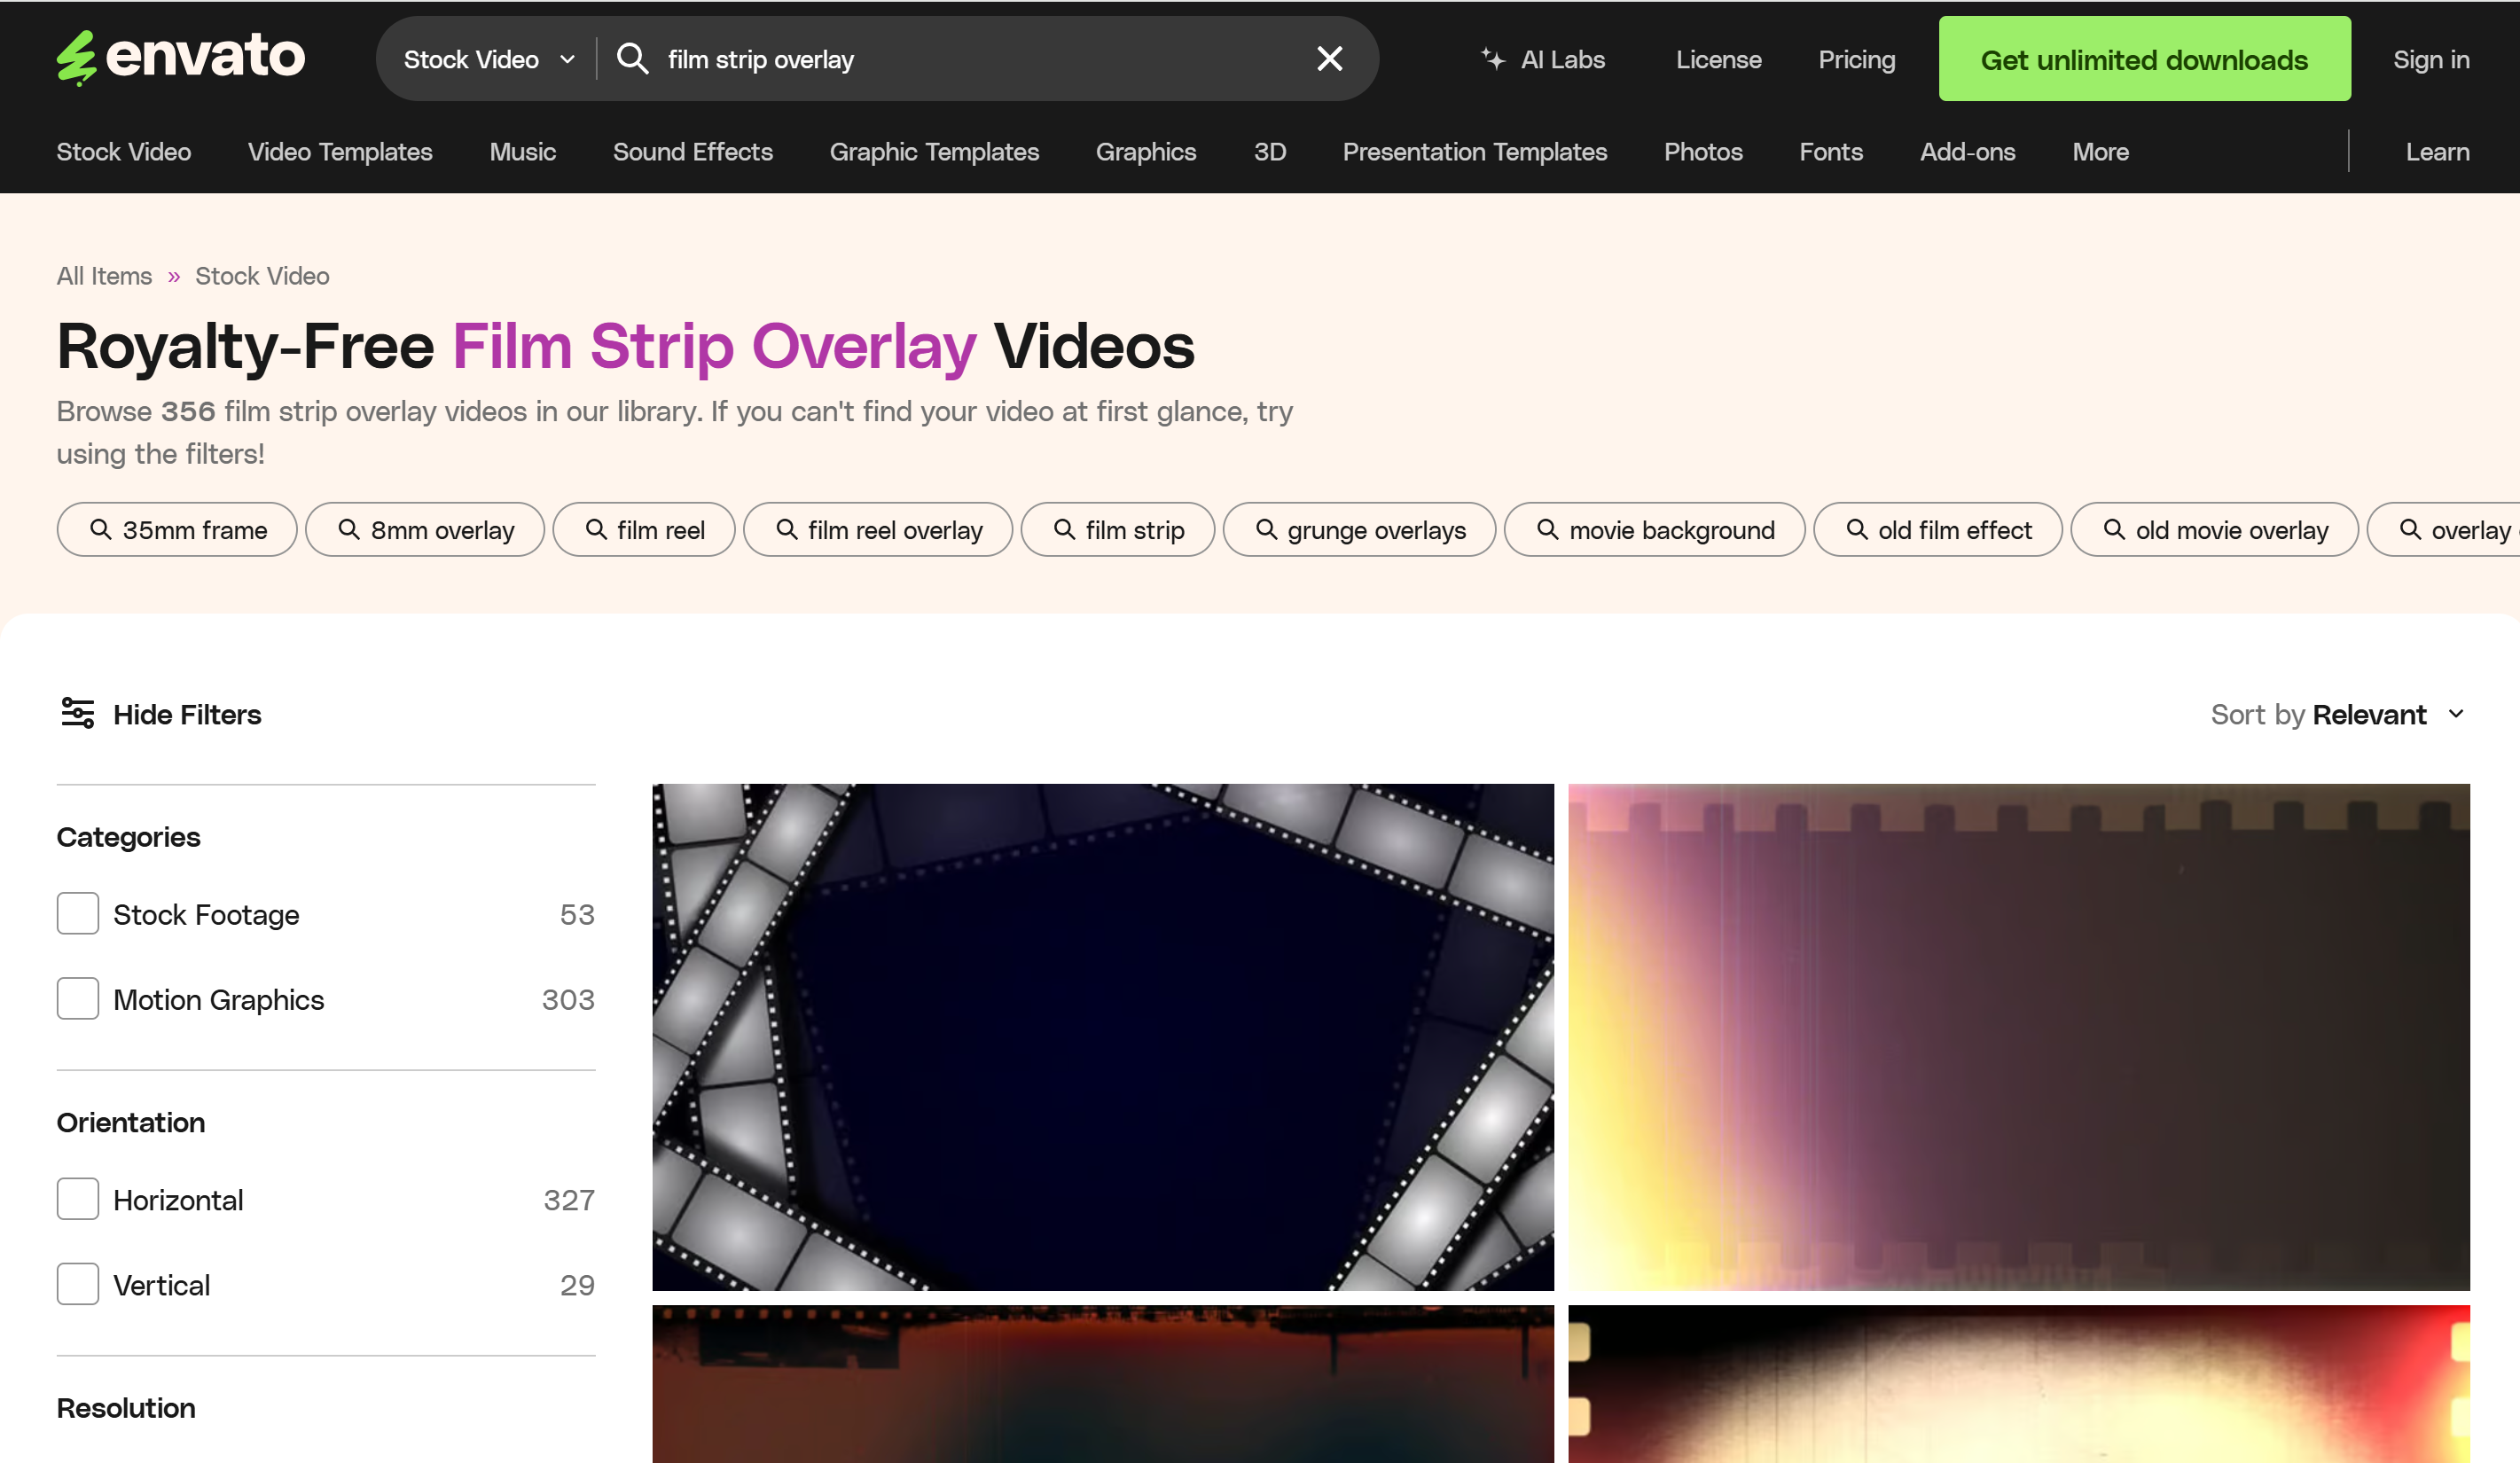2520x1463 pixels.
Task: Click the magnifier icon in the grunge overlays tag
Action: 1266,529
